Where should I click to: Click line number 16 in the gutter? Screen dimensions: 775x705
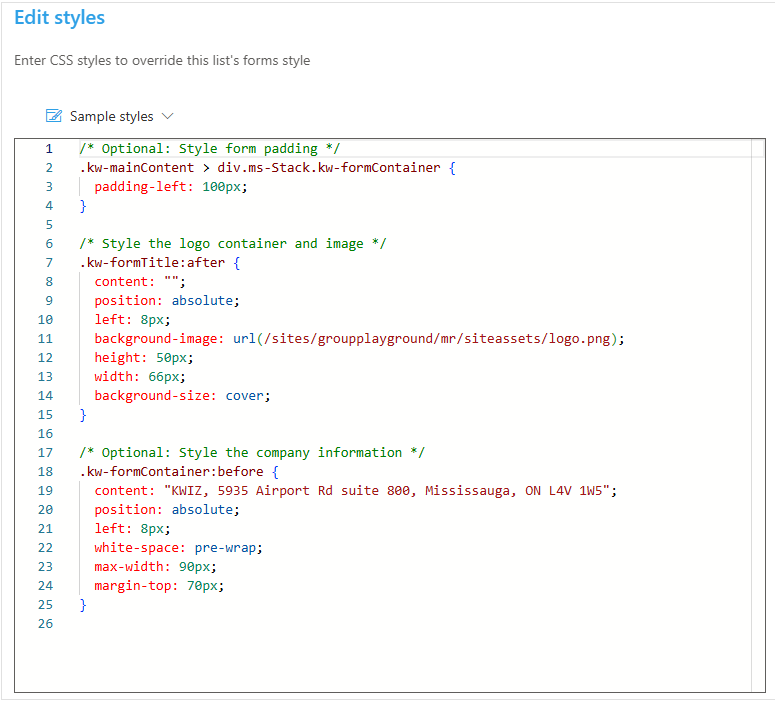[45, 434]
